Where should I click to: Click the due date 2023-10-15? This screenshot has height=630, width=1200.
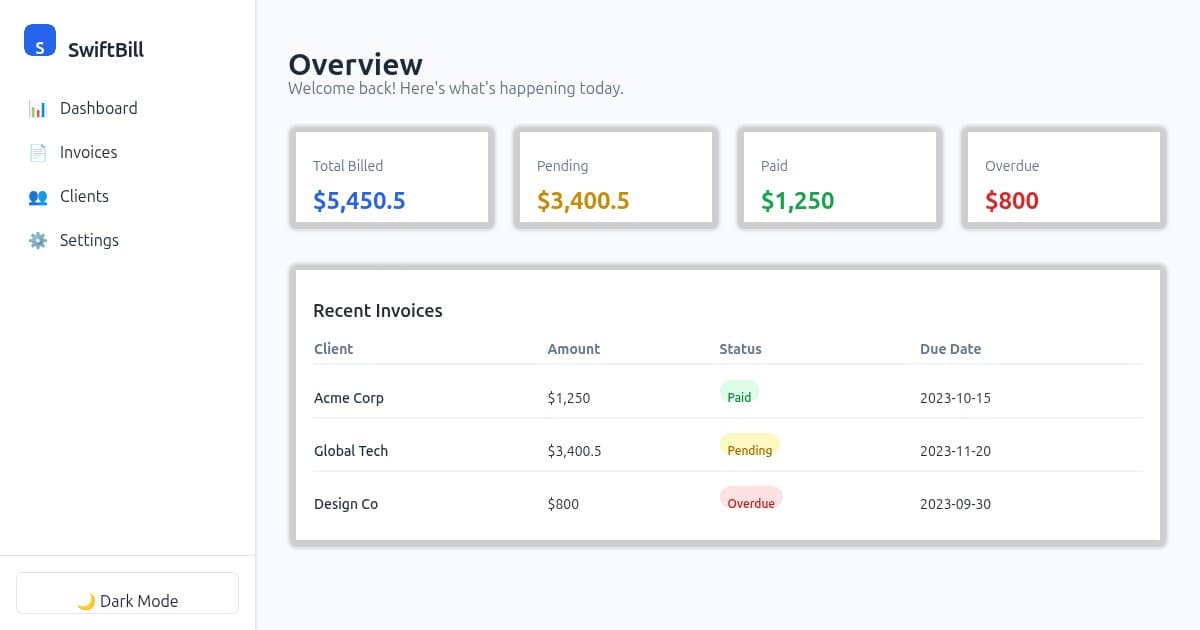pos(955,398)
